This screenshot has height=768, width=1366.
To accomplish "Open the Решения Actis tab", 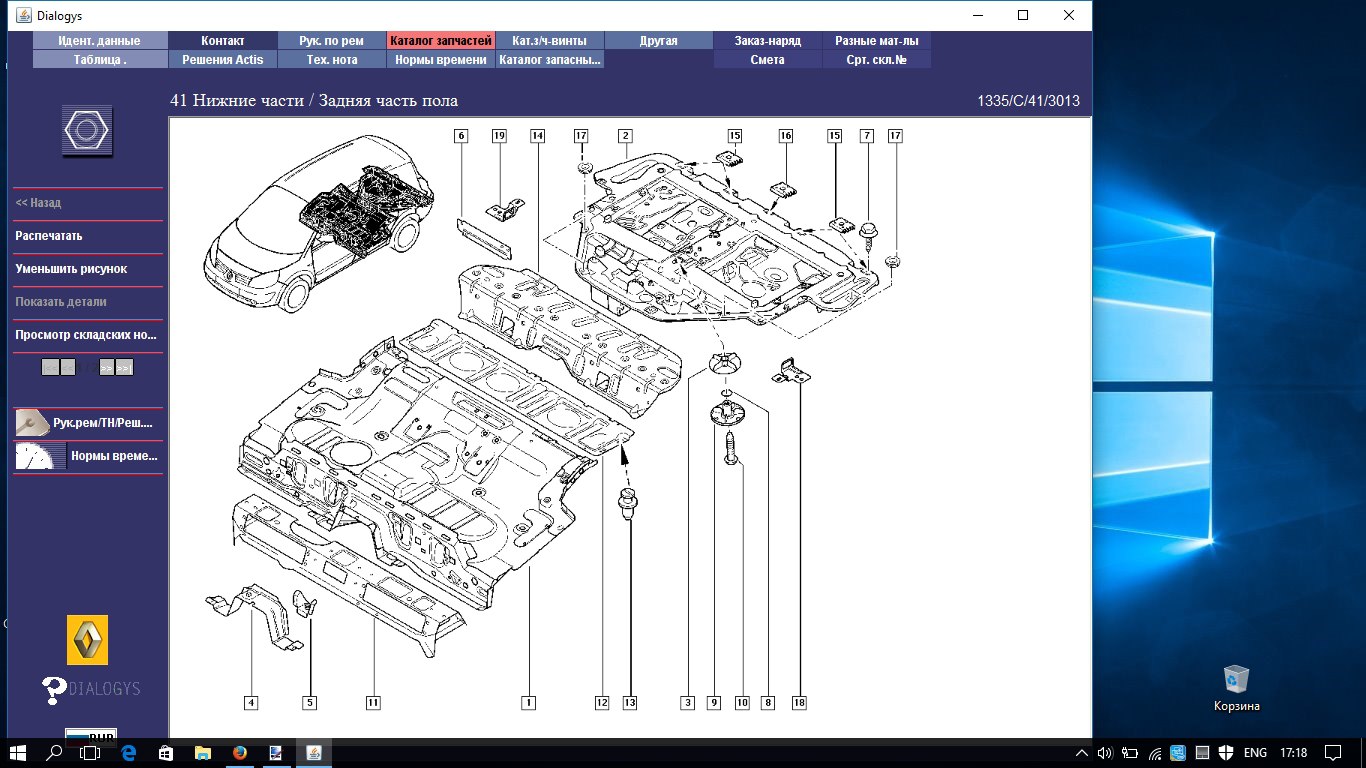I will (223, 60).
